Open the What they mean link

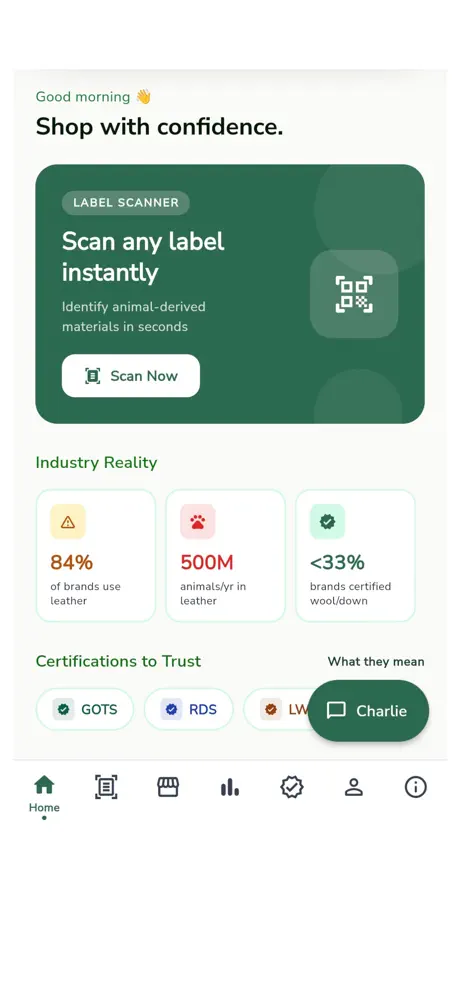tap(376, 661)
